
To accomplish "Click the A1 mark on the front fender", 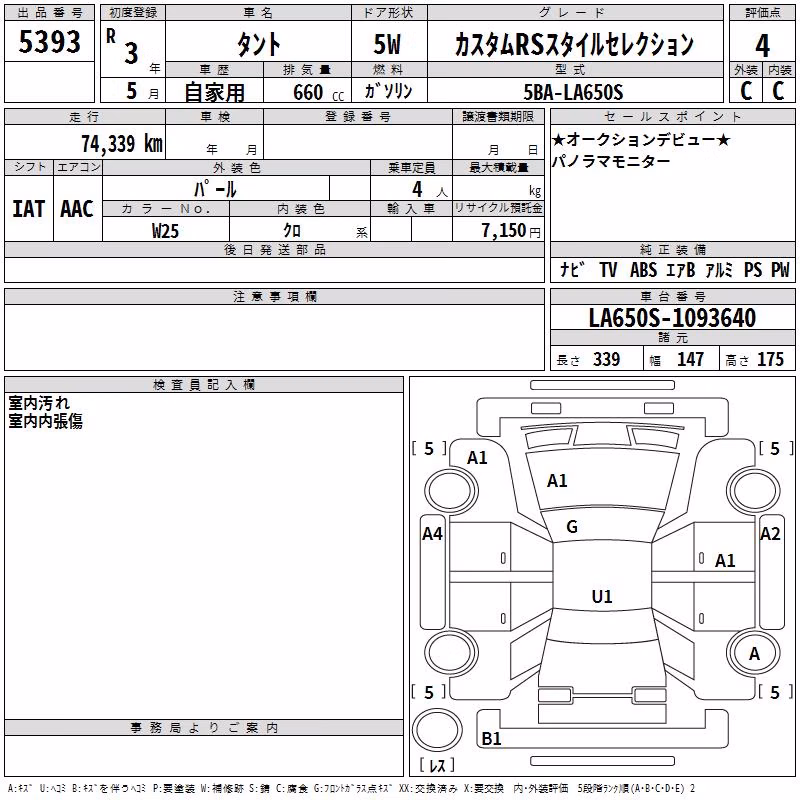I will (x=477, y=458).
